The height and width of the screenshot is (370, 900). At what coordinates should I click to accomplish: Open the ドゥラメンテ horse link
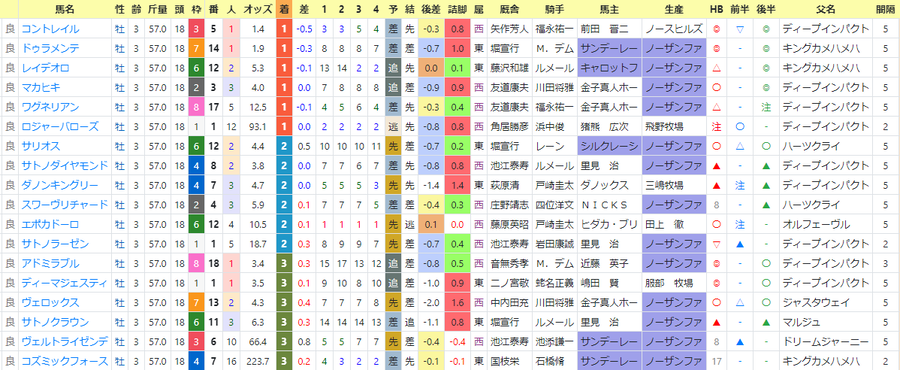point(50,49)
